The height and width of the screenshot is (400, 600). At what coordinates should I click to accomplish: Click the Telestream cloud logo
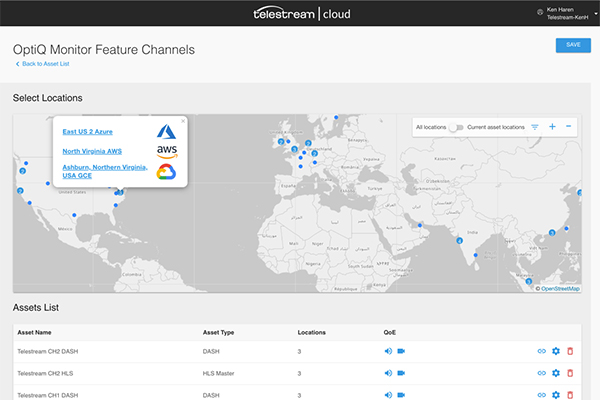(x=302, y=13)
